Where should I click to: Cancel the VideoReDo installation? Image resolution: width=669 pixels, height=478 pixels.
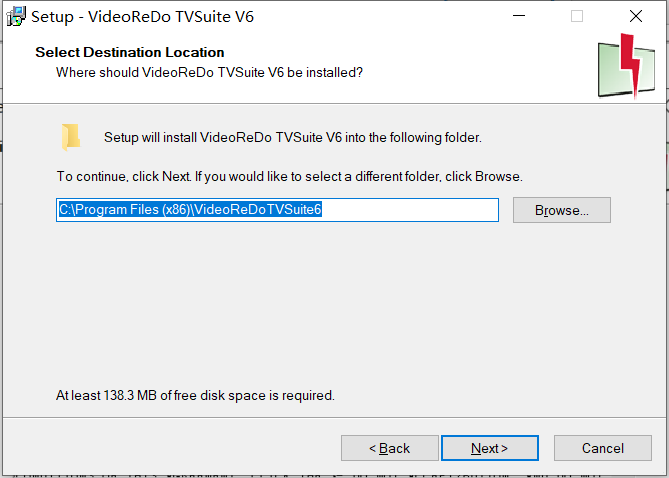point(602,448)
